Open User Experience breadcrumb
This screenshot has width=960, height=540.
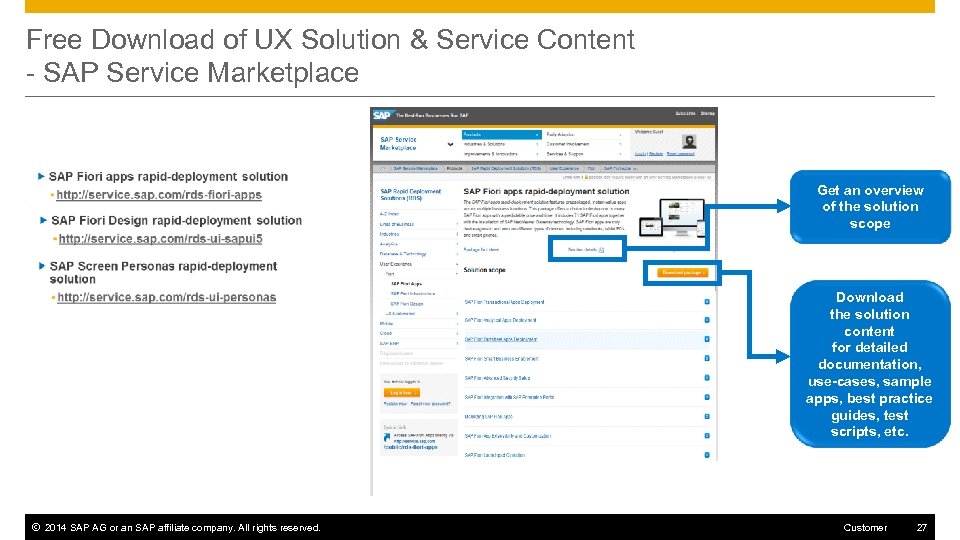pyautogui.click(x=564, y=168)
